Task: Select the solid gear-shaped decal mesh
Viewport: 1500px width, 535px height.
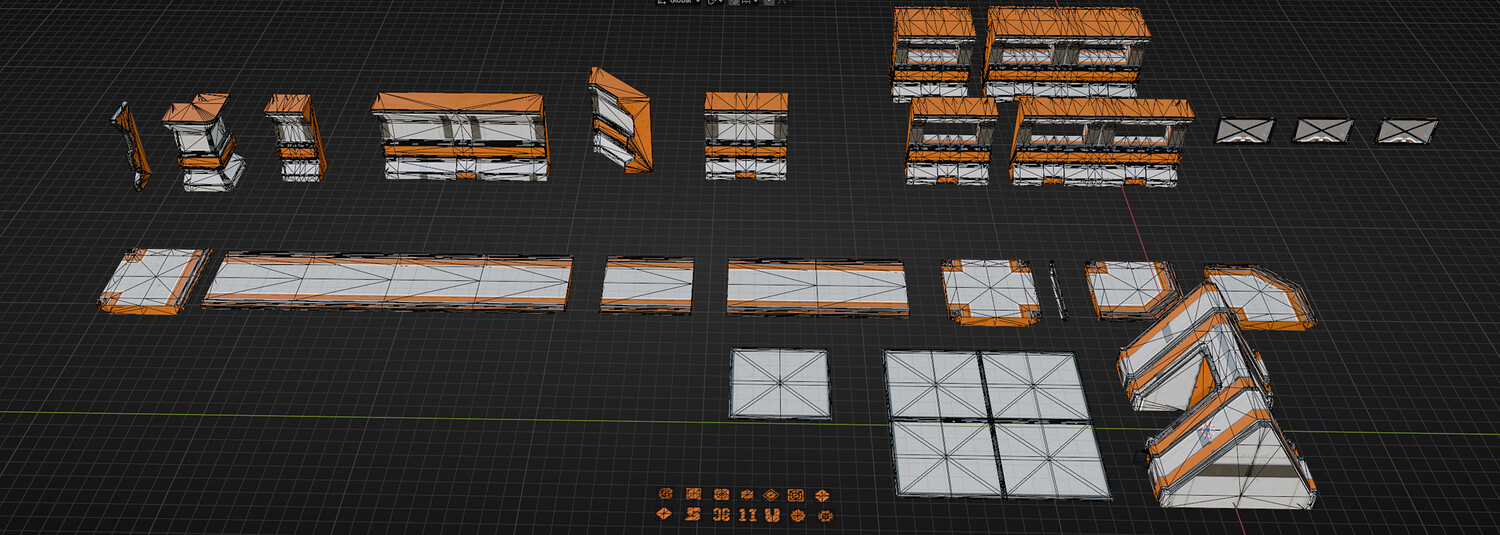Action: [x=798, y=516]
